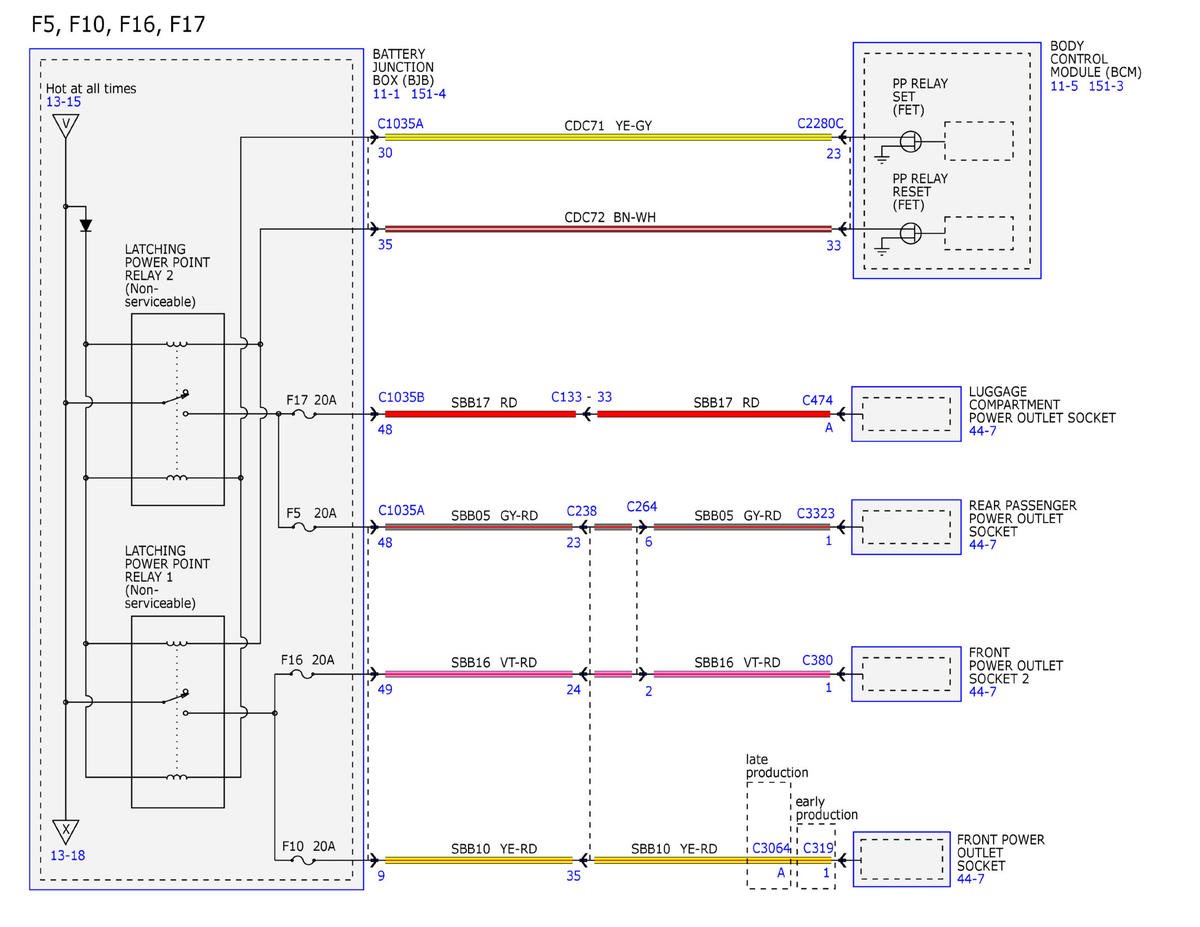Open the BCM 151-3 page reference

[1106, 86]
